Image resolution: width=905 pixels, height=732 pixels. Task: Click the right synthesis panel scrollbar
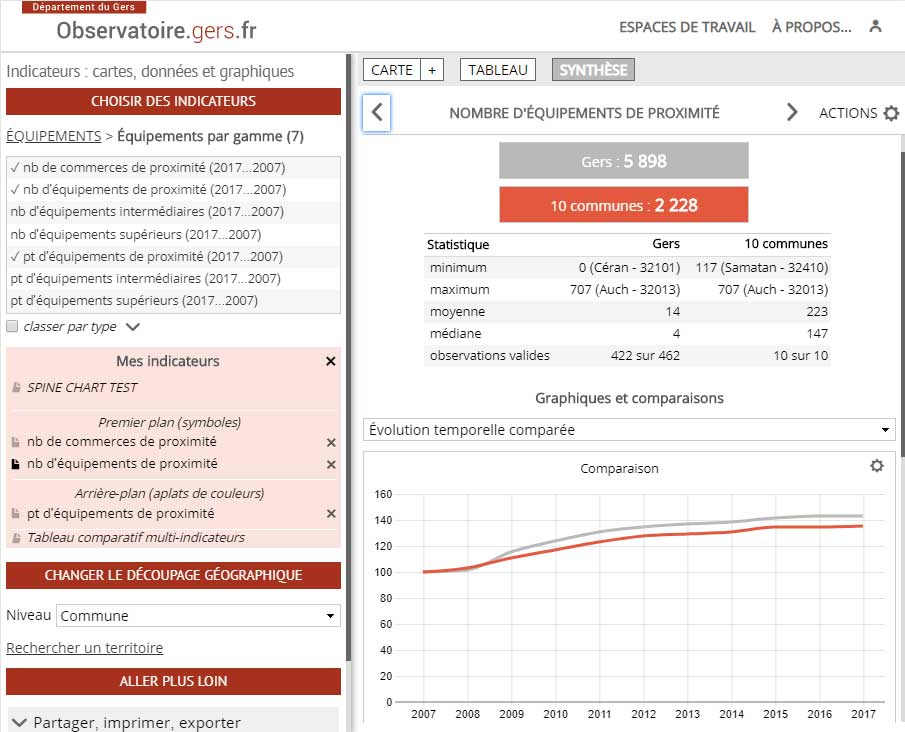(902, 303)
